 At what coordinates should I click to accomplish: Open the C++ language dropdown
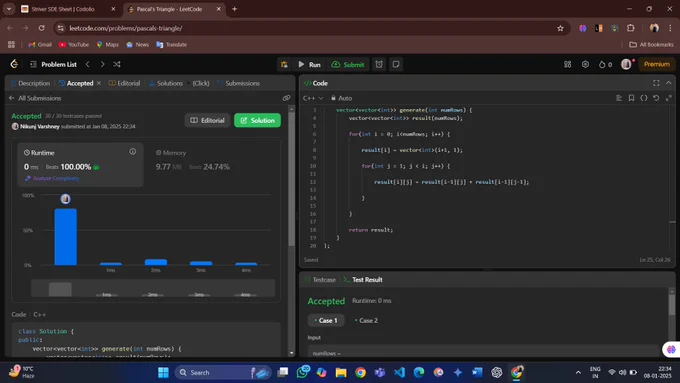(x=313, y=98)
